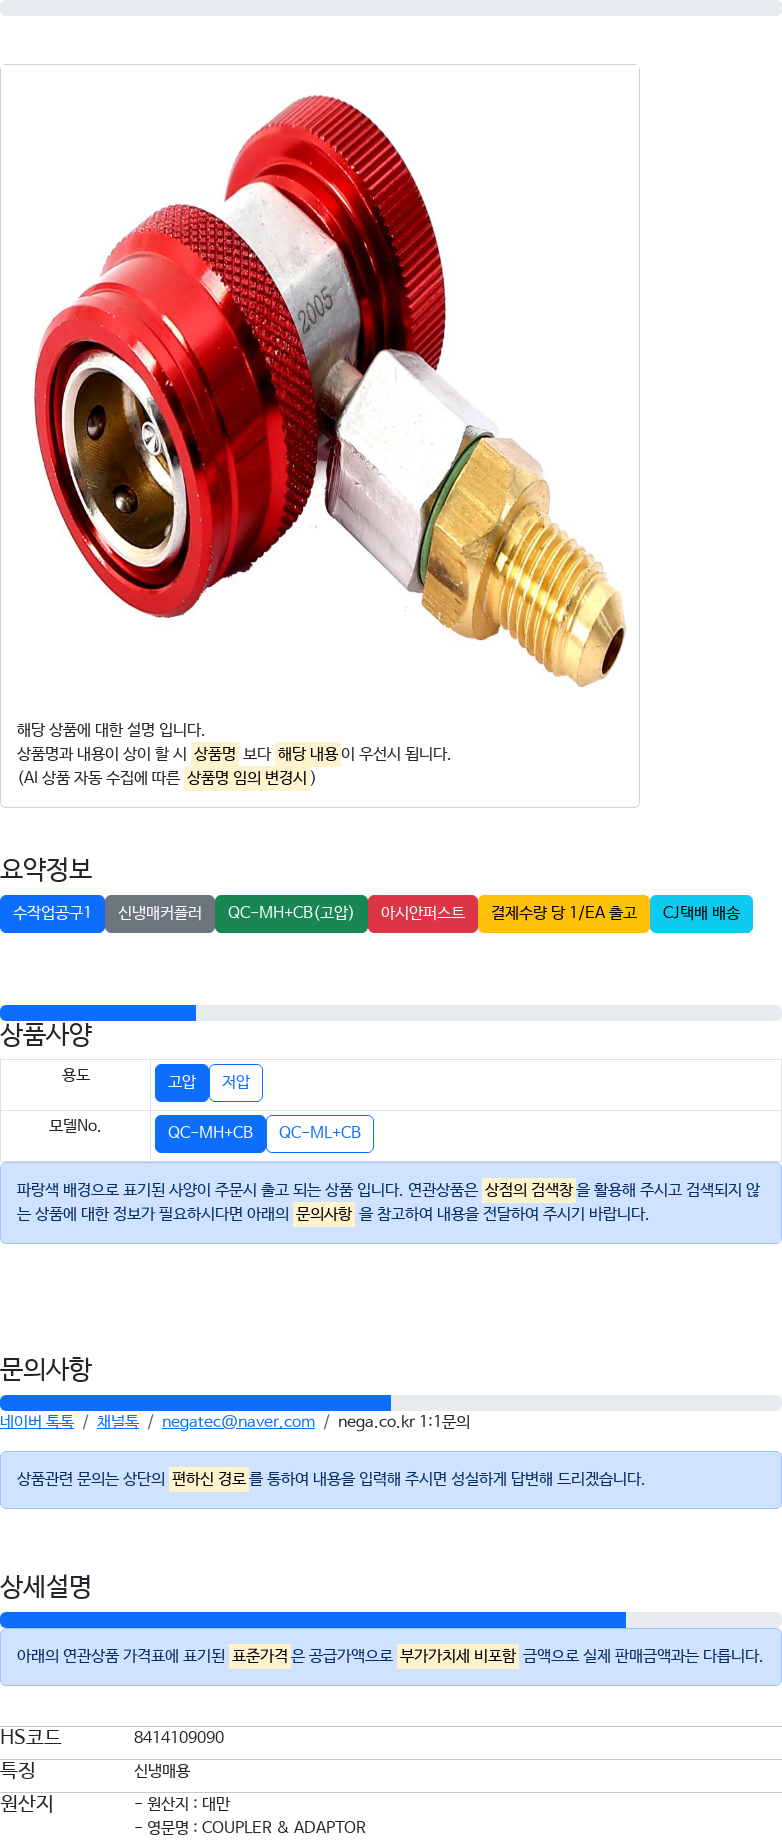Click the 아시안퍼스트 red tag

[423, 913]
